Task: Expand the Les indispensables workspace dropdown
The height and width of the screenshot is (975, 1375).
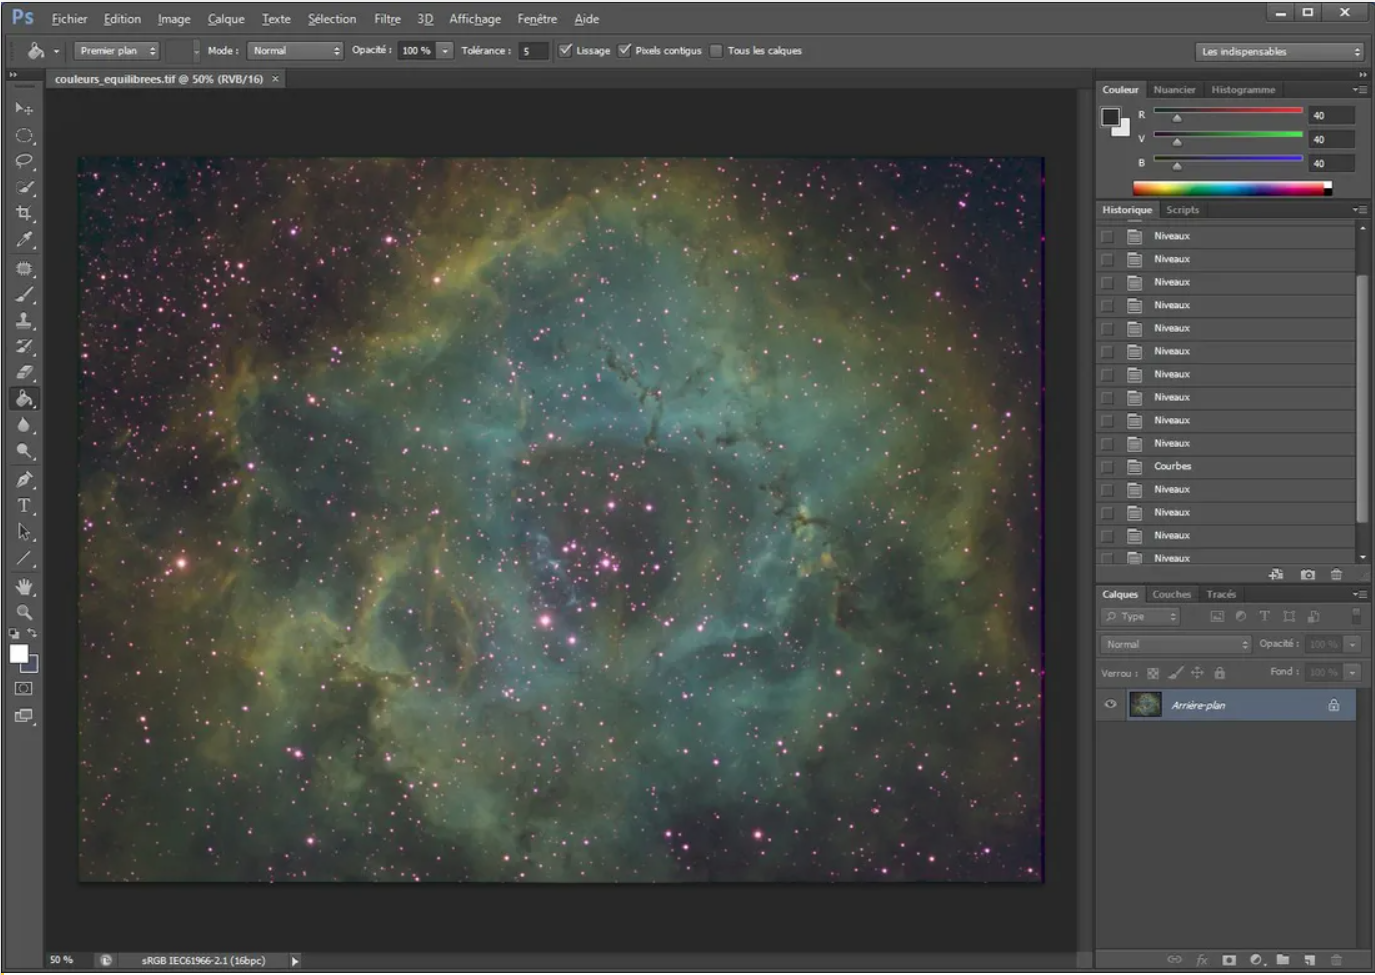Action: pos(1279,52)
